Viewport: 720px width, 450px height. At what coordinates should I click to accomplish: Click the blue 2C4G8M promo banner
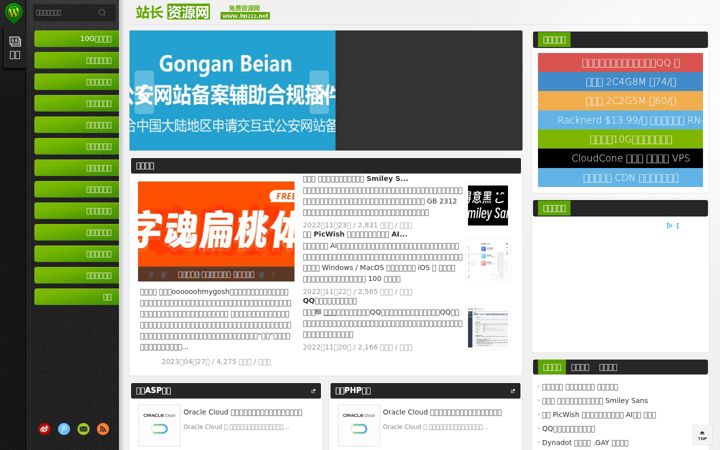[x=620, y=82]
